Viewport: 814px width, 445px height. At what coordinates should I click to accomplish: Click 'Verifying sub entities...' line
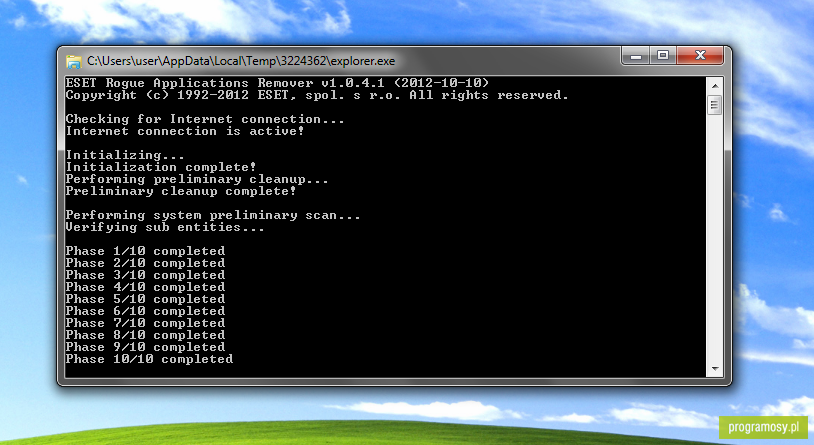165,227
